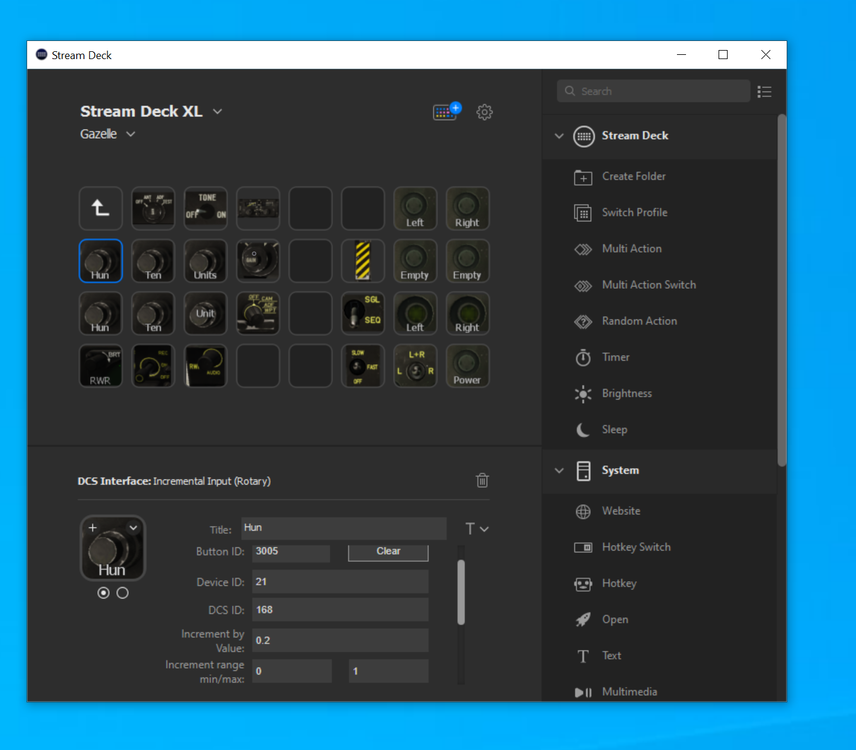Select the RWR key on the grid
The height and width of the screenshot is (750, 856).
pos(101,366)
